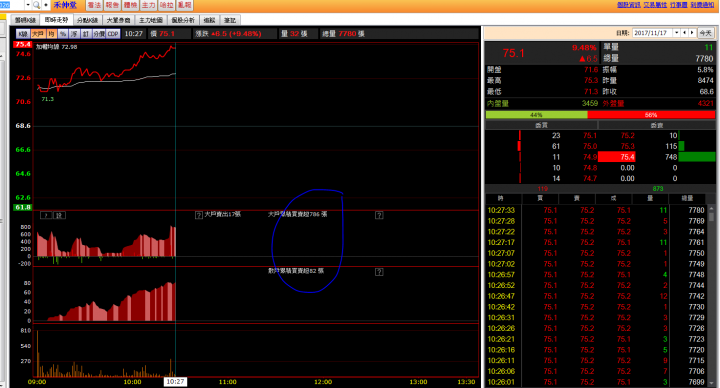The height and width of the screenshot is (388, 720).
Task: Click the 總量 column header in trade list
Action: [x=687, y=198]
